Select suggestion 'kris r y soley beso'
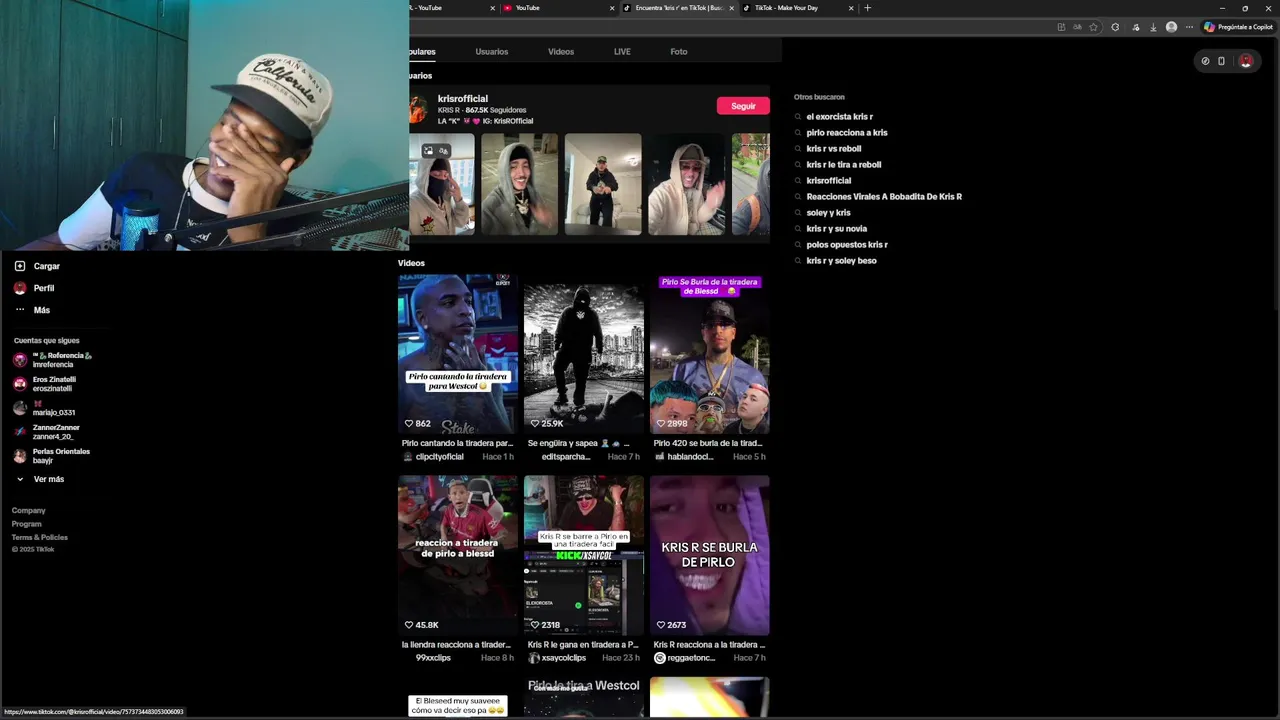 click(842, 261)
